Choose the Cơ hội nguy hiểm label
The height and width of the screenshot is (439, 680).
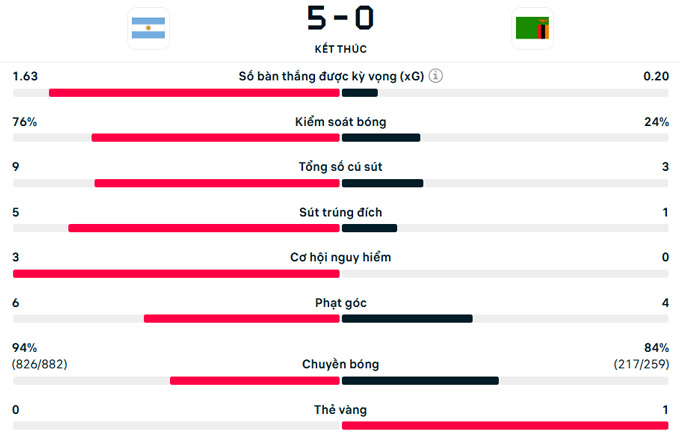coord(340,257)
